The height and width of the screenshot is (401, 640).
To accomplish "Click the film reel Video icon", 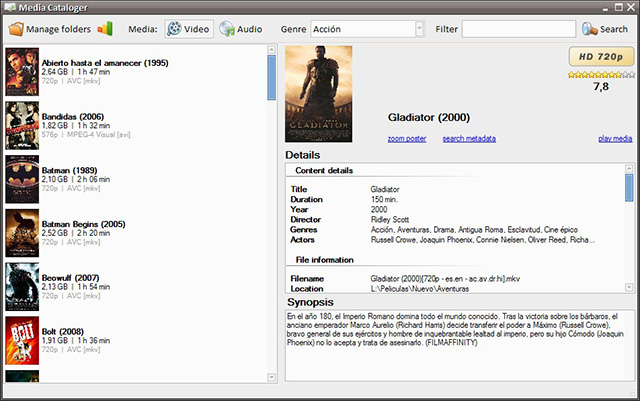I will [174, 29].
